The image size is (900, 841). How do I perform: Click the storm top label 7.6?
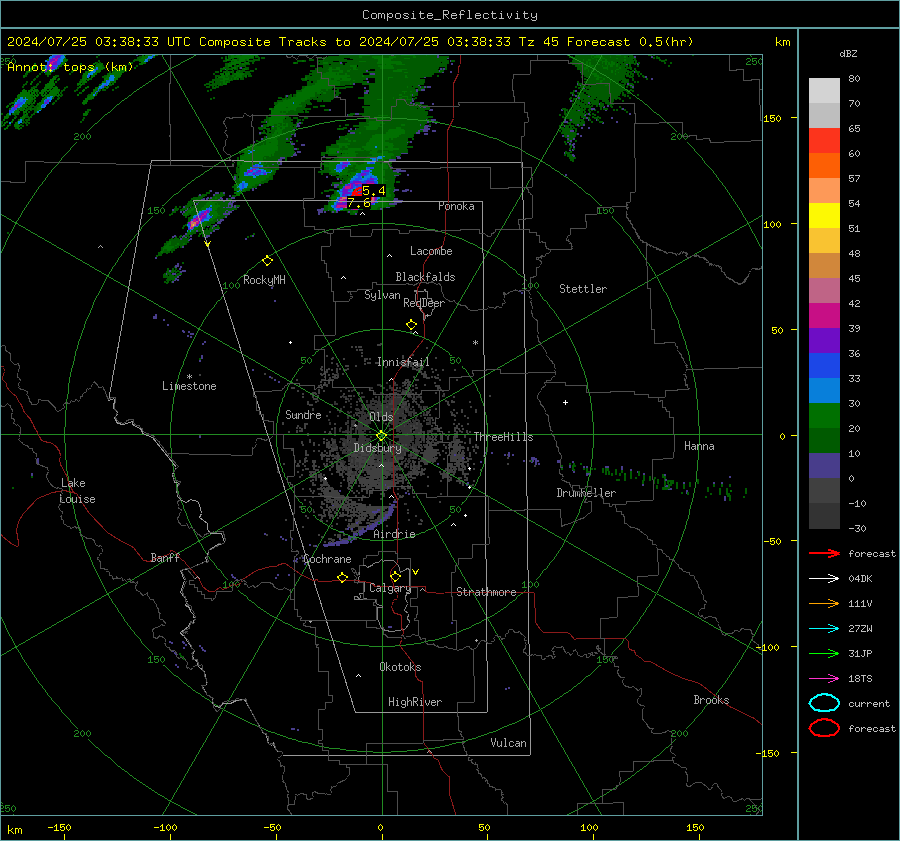[x=359, y=203]
